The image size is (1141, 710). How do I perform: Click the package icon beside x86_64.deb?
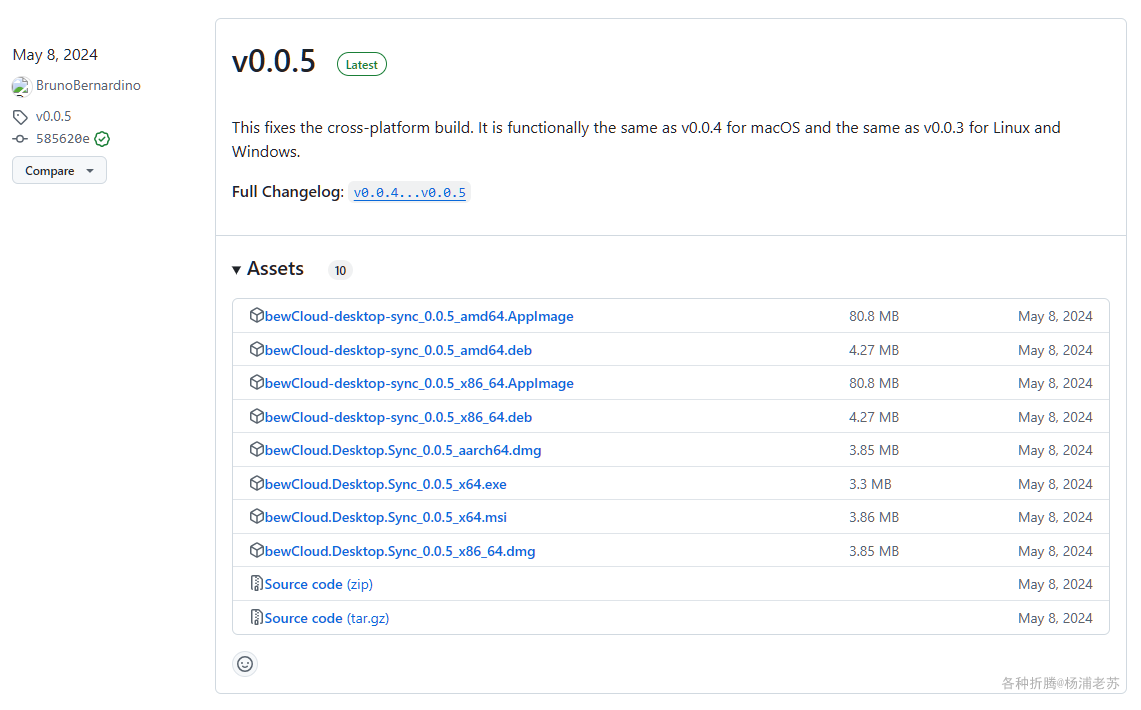(x=256, y=416)
